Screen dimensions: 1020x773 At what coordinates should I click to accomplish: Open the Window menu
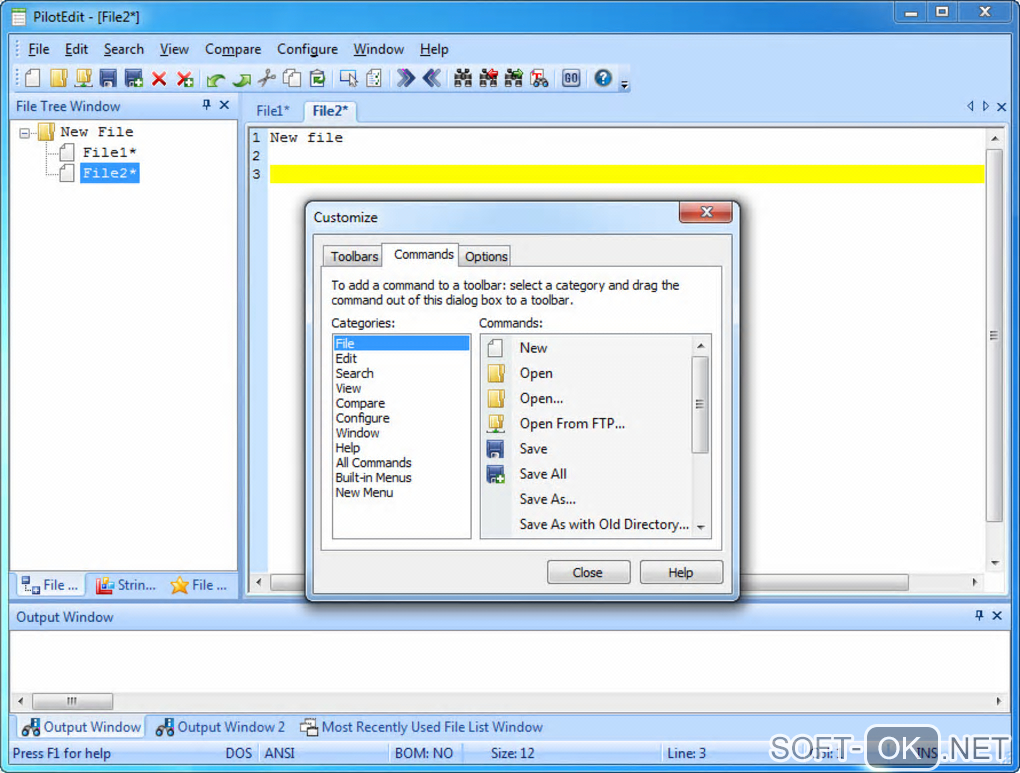[379, 49]
